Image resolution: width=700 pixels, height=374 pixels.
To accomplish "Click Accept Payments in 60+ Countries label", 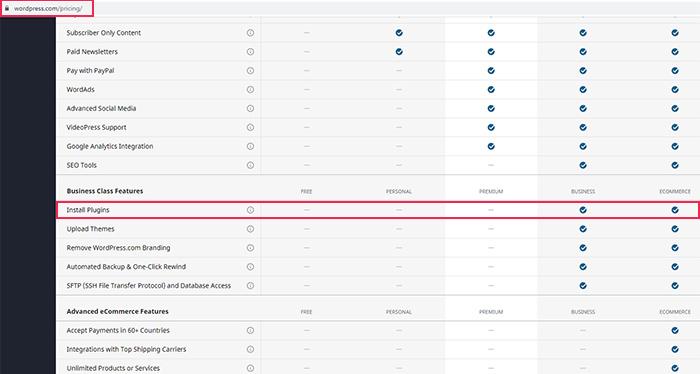I will pos(118,330).
